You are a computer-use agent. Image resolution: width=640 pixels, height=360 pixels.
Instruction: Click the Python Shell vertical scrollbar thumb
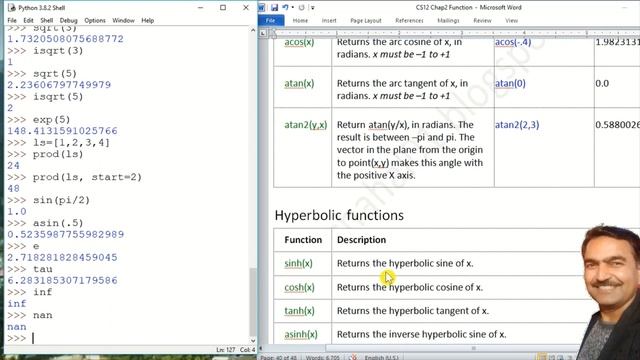coord(253,301)
